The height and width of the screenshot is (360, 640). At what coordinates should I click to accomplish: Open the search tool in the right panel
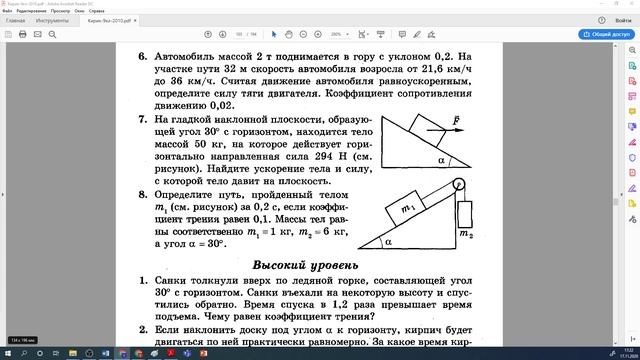[632, 50]
